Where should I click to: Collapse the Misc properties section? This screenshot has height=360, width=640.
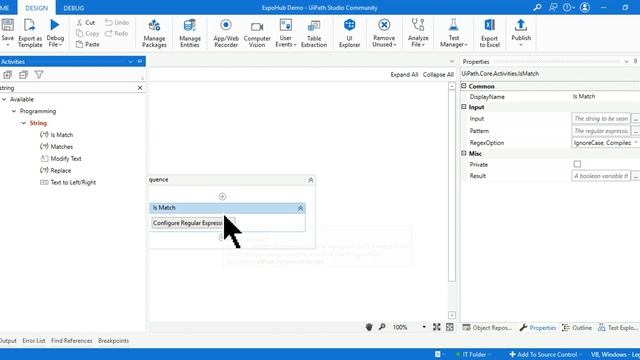pyautogui.click(x=464, y=153)
